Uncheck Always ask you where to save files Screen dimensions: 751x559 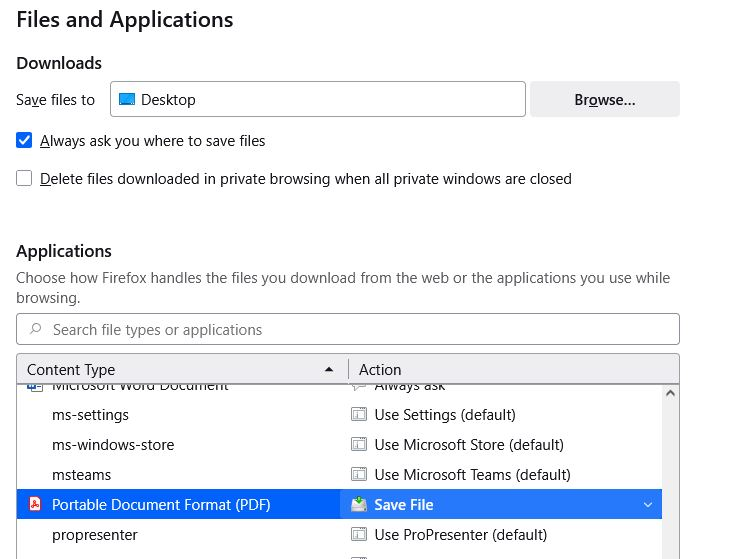[24, 141]
